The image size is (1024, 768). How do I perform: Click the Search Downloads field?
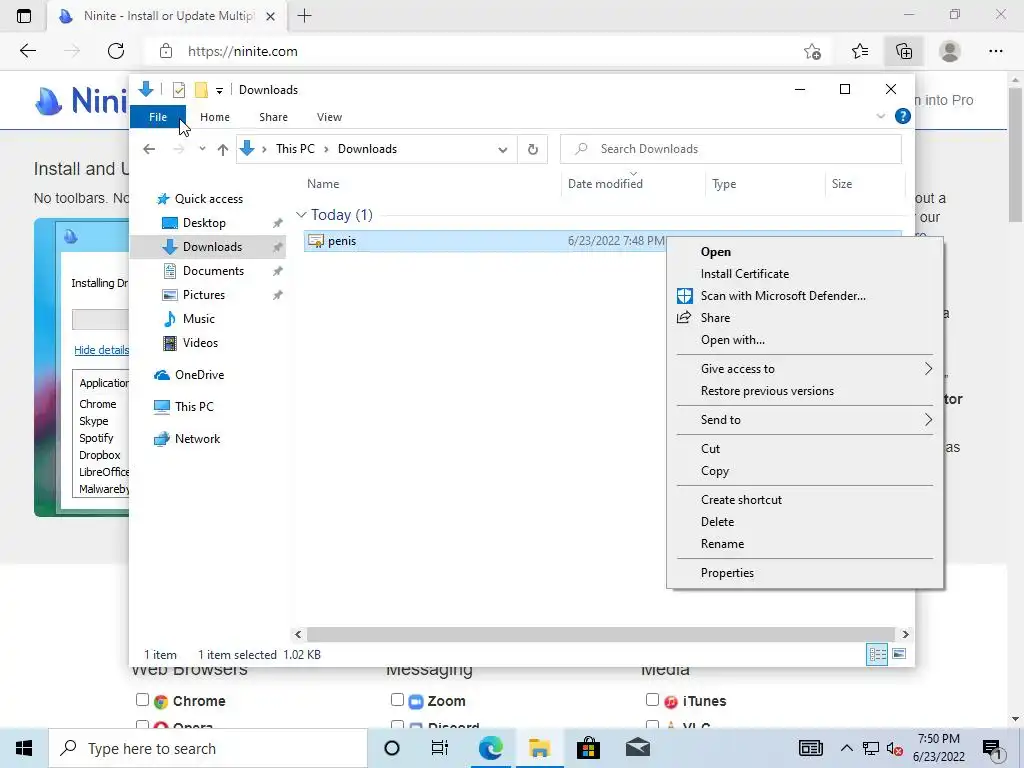[731, 149]
